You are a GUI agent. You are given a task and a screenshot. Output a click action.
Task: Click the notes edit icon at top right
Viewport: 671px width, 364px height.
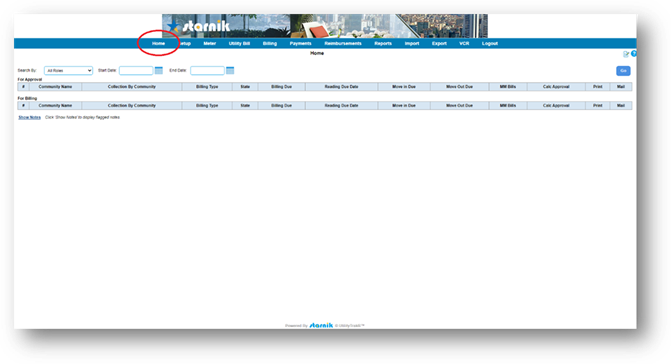tap(626, 54)
